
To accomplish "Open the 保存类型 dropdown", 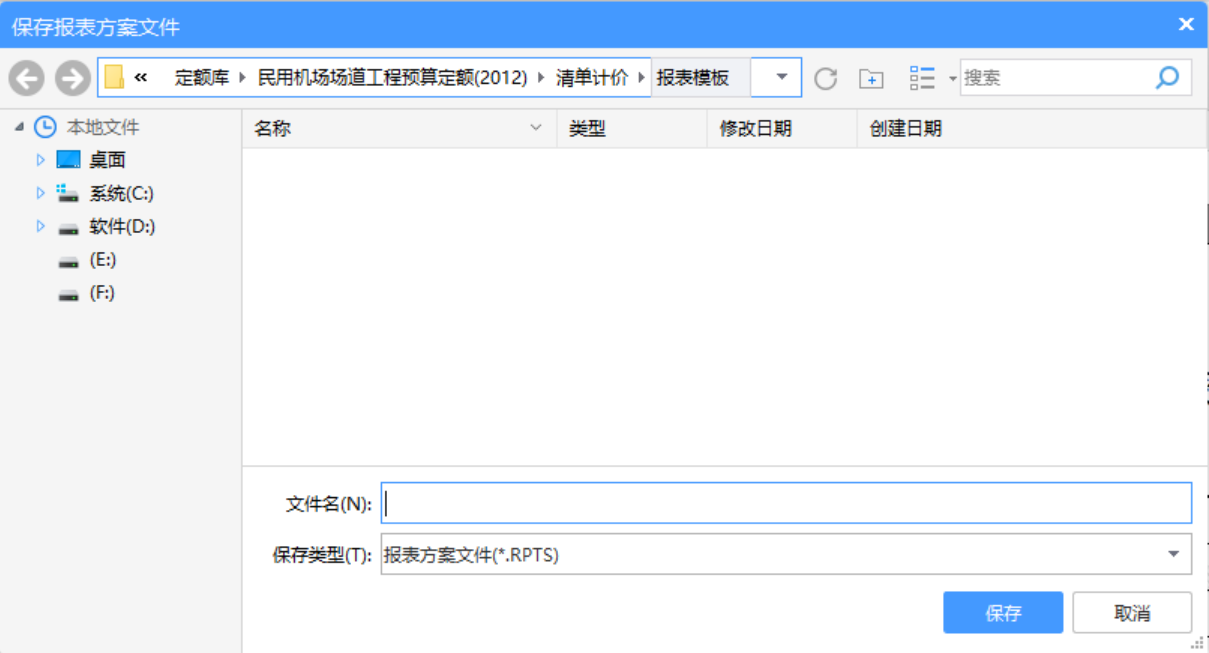I will click(1172, 554).
